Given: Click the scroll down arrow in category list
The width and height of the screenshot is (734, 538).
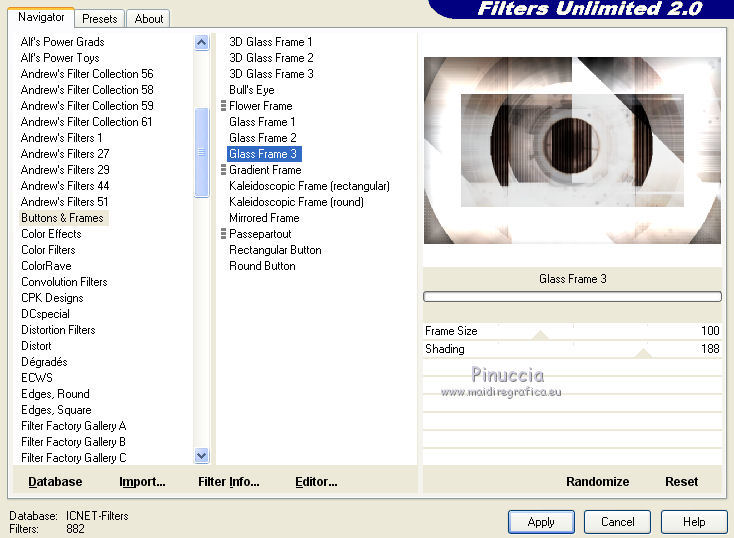Looking at the screenshot, I should pos(201,456).
